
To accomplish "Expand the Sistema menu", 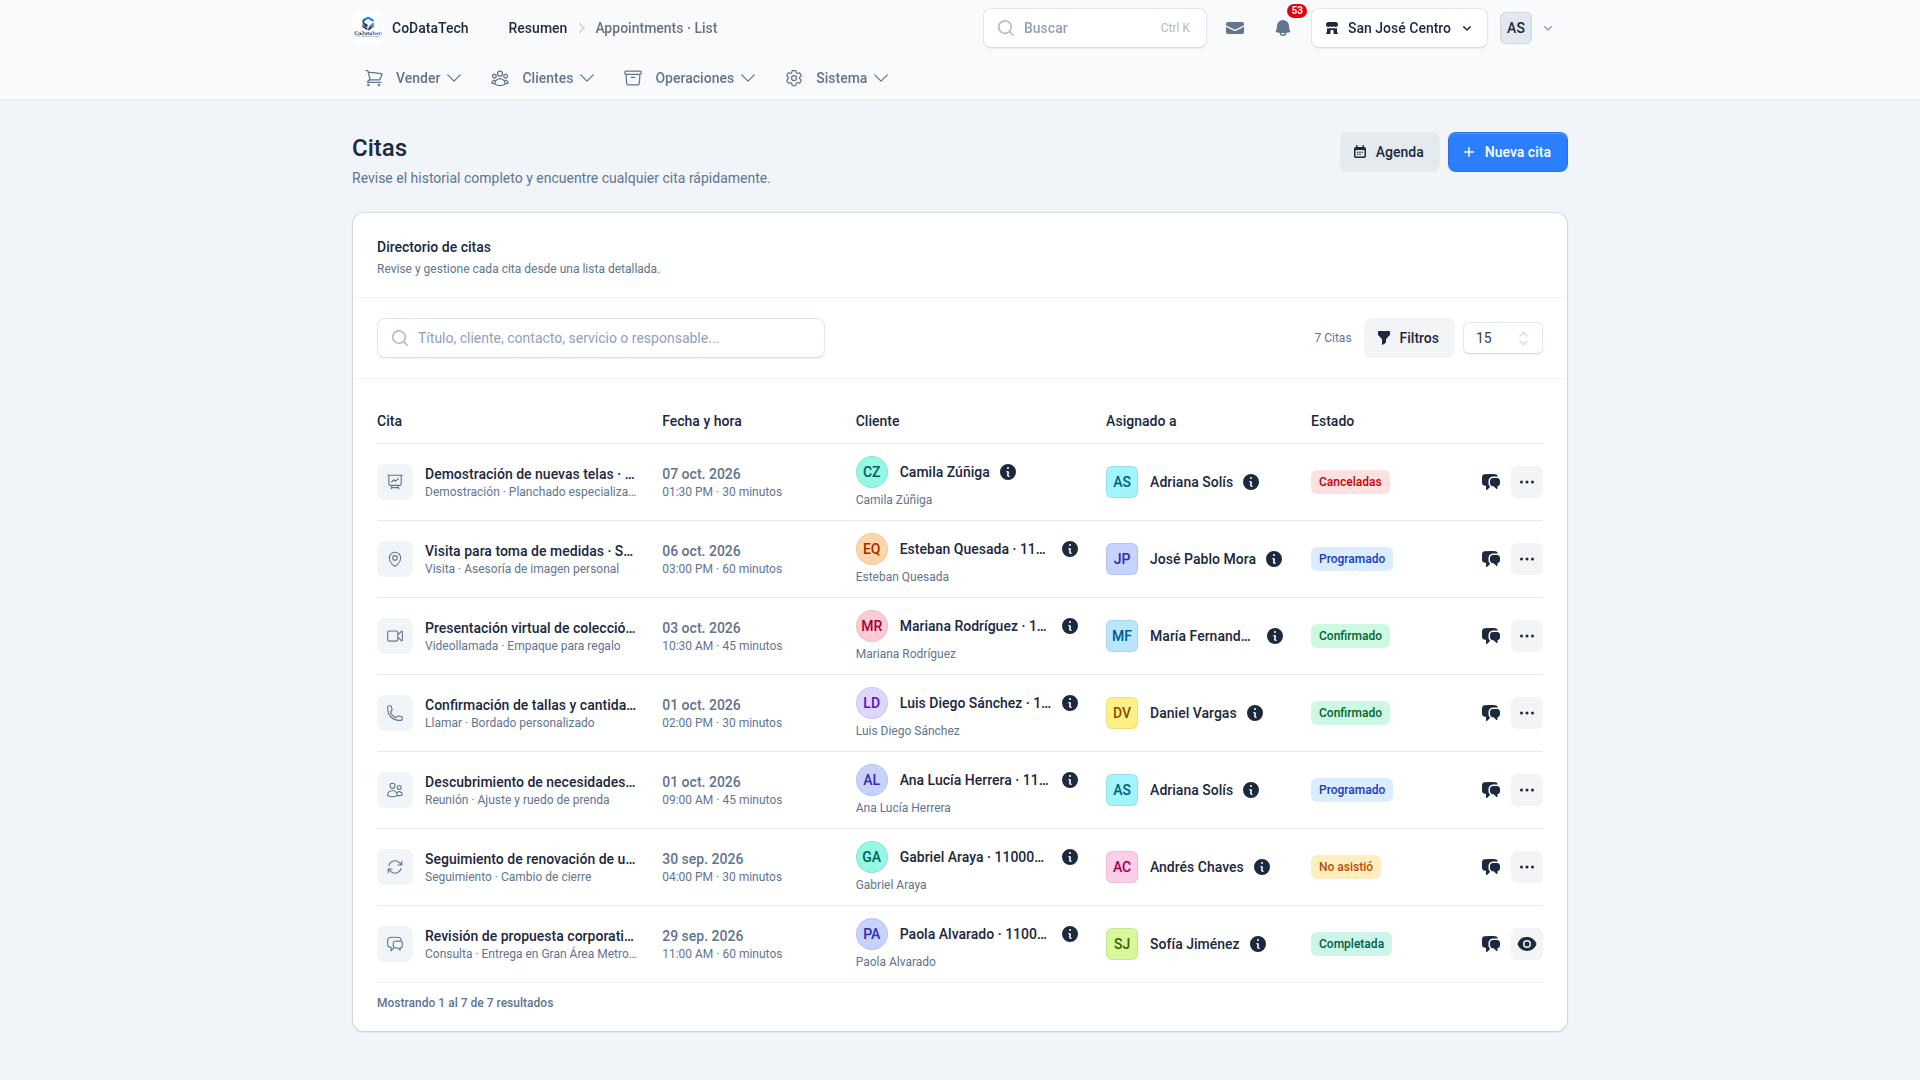I will tap(837, 78).
